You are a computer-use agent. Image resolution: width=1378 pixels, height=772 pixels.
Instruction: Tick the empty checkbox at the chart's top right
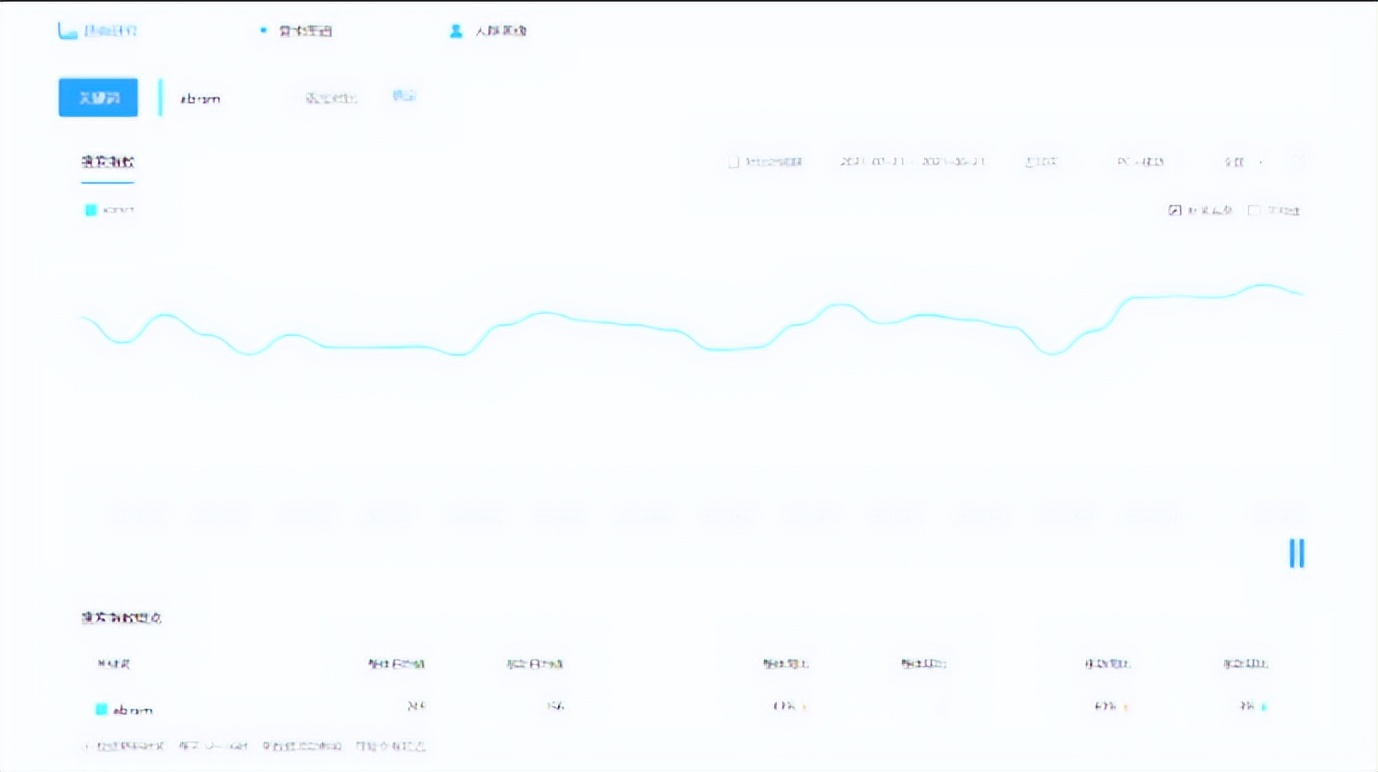pos(1254,210)
